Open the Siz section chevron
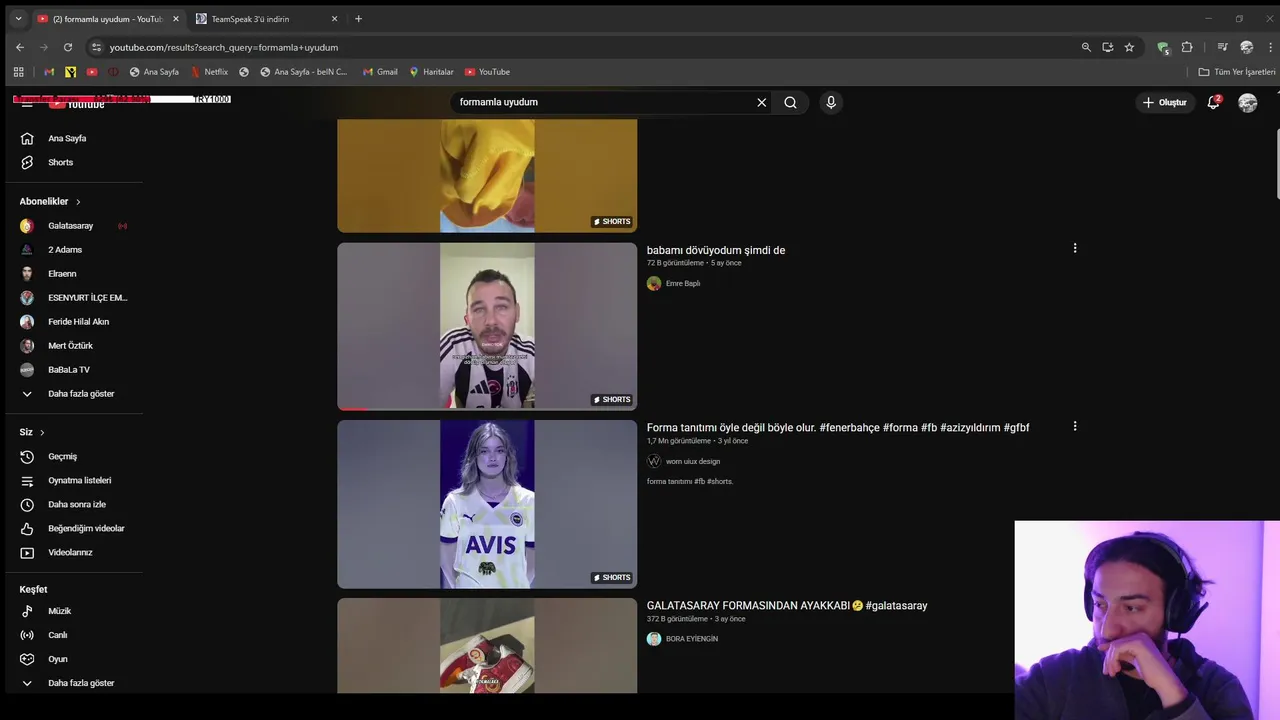Screen dimensions: 1280x720 42,433
